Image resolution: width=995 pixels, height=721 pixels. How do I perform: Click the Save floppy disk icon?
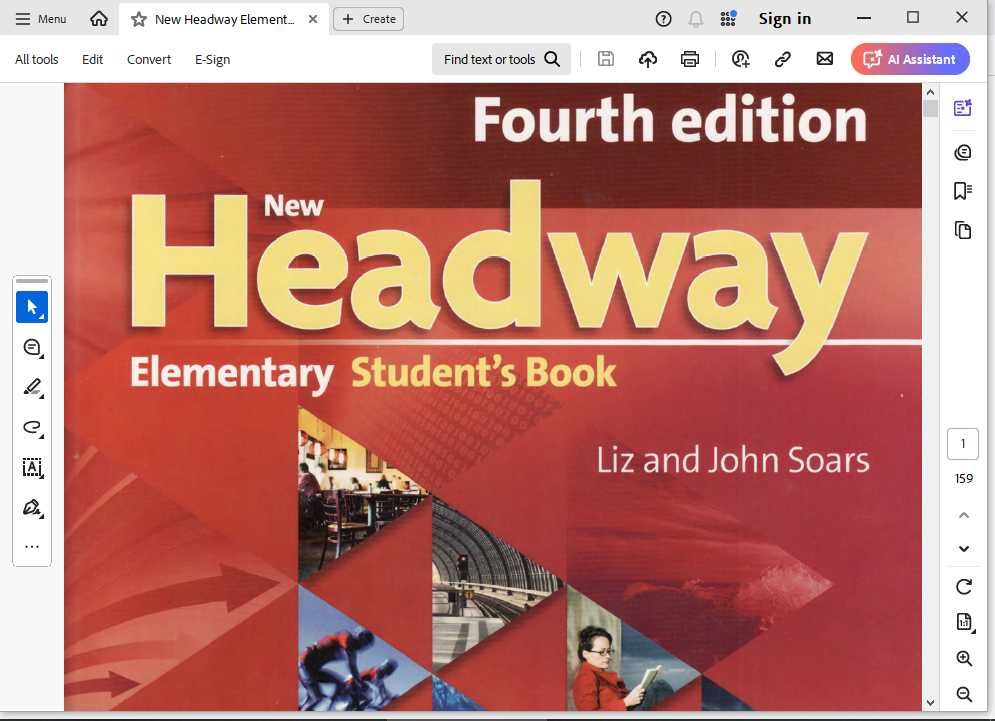click(606, 59)
